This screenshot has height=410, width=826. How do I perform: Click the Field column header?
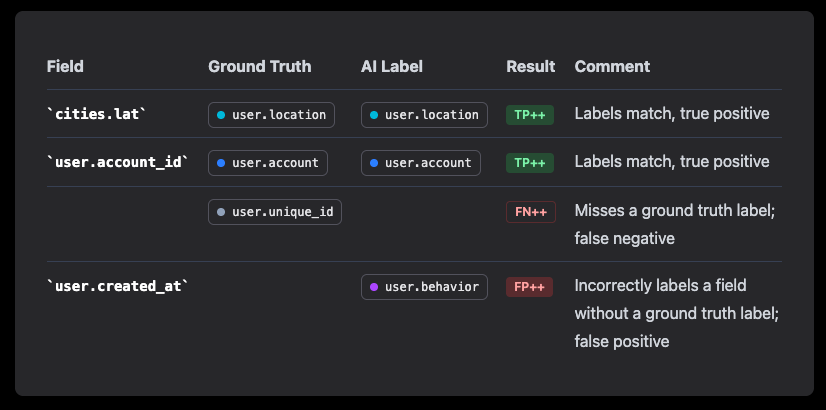pos(65,67)
